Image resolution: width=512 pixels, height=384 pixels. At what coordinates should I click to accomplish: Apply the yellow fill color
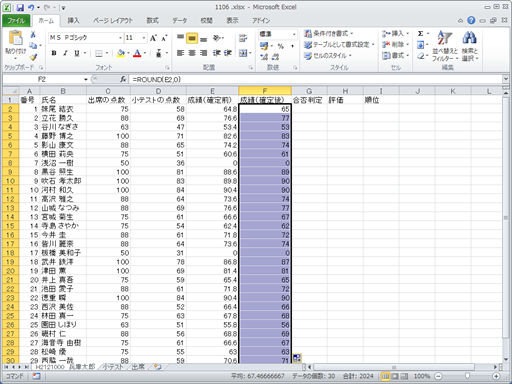[x=121, y=53]
